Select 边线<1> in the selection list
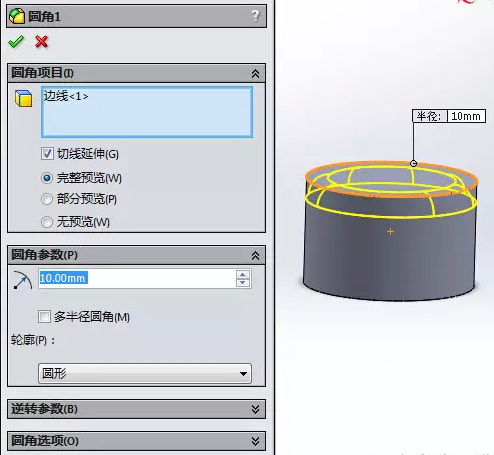Viewport: 494px width, 455px height. pyautogui.click(x=66, y=96)
